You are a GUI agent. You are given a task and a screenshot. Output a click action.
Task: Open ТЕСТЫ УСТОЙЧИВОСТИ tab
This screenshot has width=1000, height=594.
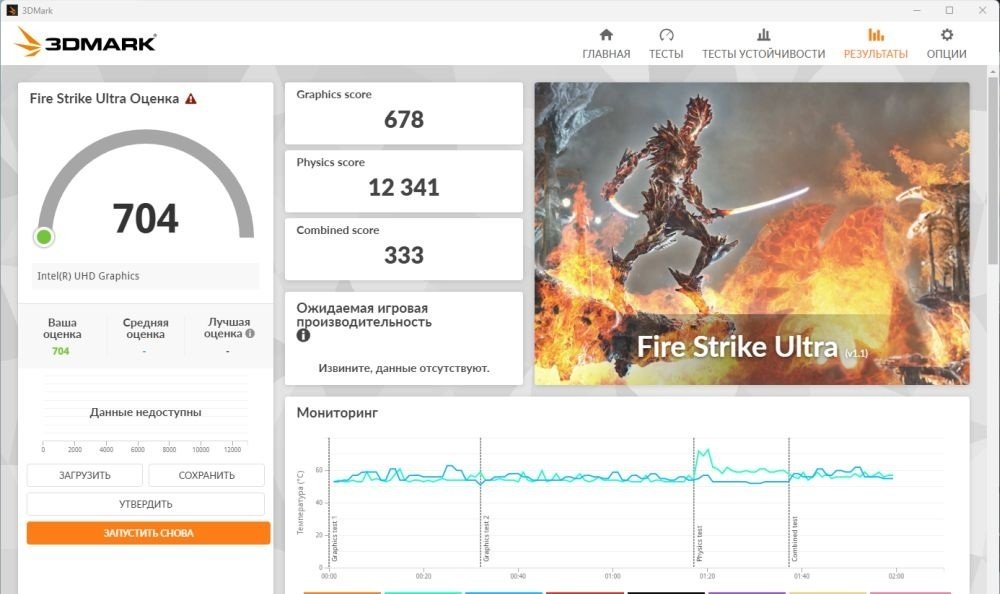click(x=763, y=44)
